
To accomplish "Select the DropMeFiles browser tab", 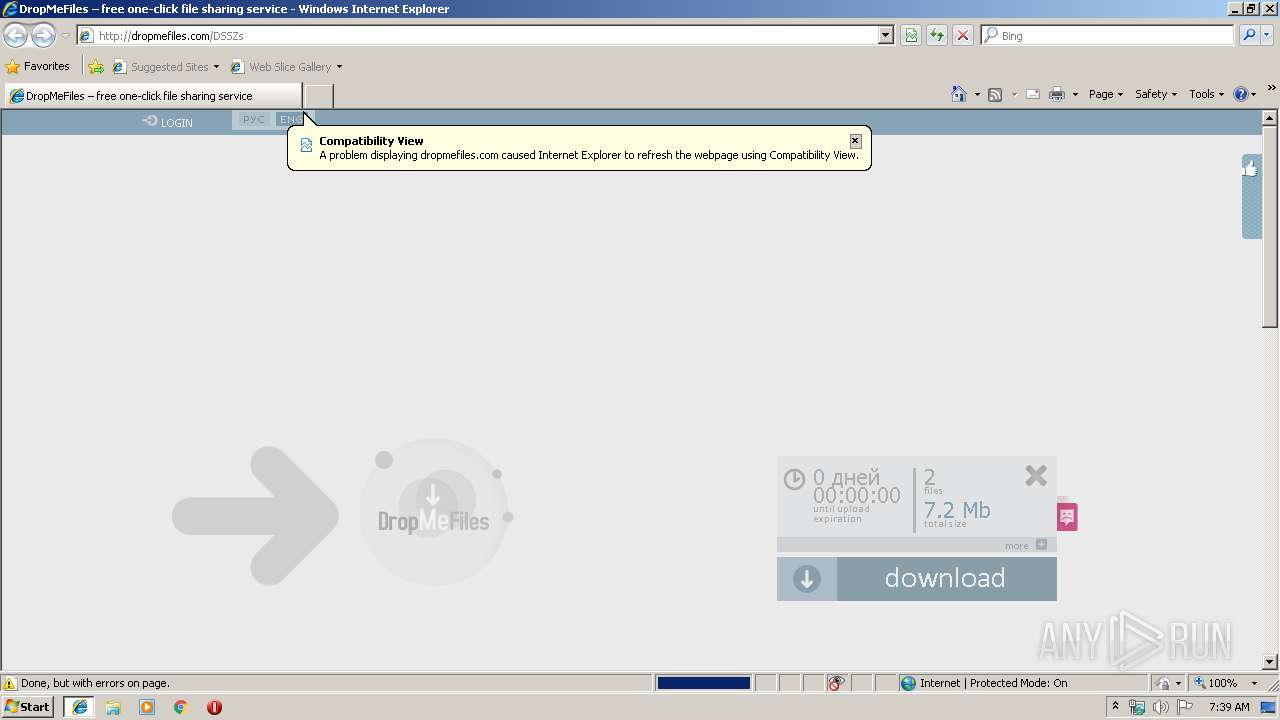I will pyautogui.click(x=153, y=96).
